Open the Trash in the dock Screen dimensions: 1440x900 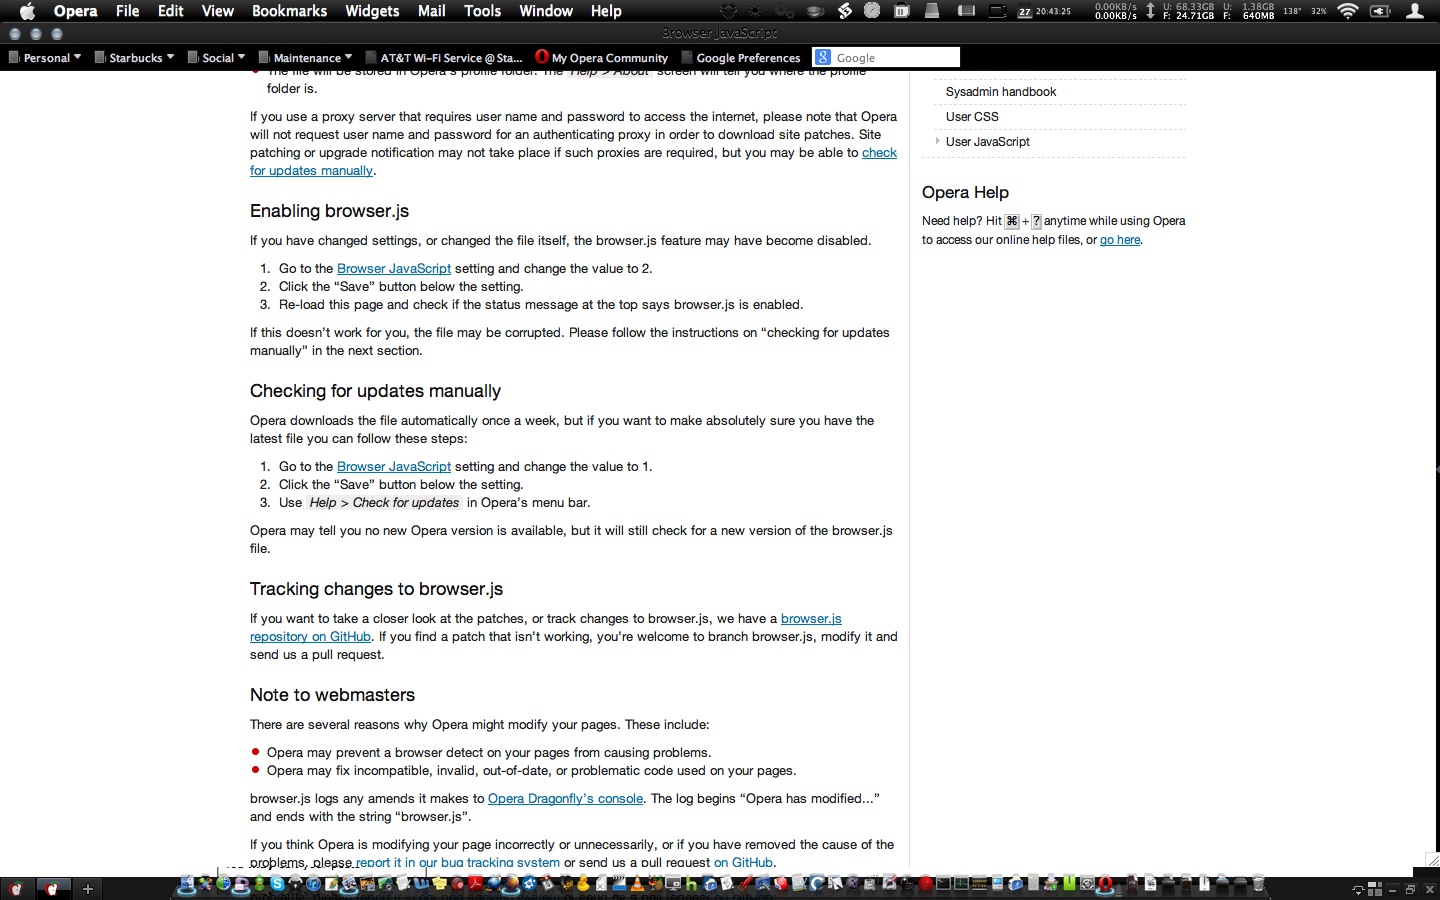(1258, 883)
